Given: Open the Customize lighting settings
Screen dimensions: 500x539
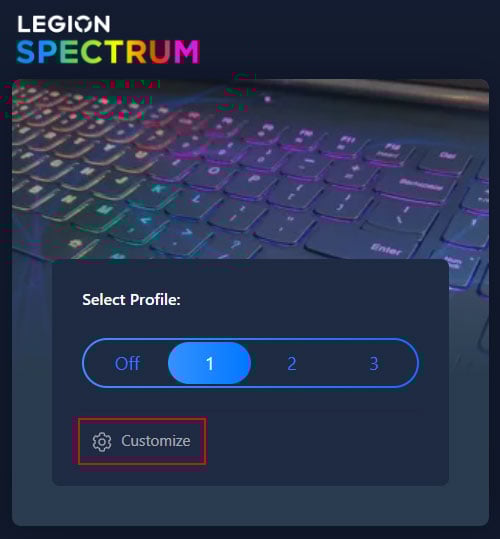Looking at the screenshot, I should [x=142, y=441].
